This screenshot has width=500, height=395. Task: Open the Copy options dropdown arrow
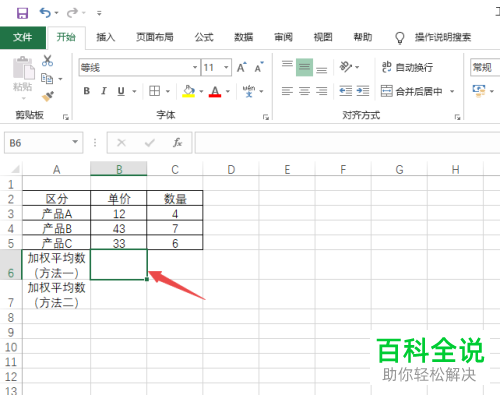coord(60,79)
